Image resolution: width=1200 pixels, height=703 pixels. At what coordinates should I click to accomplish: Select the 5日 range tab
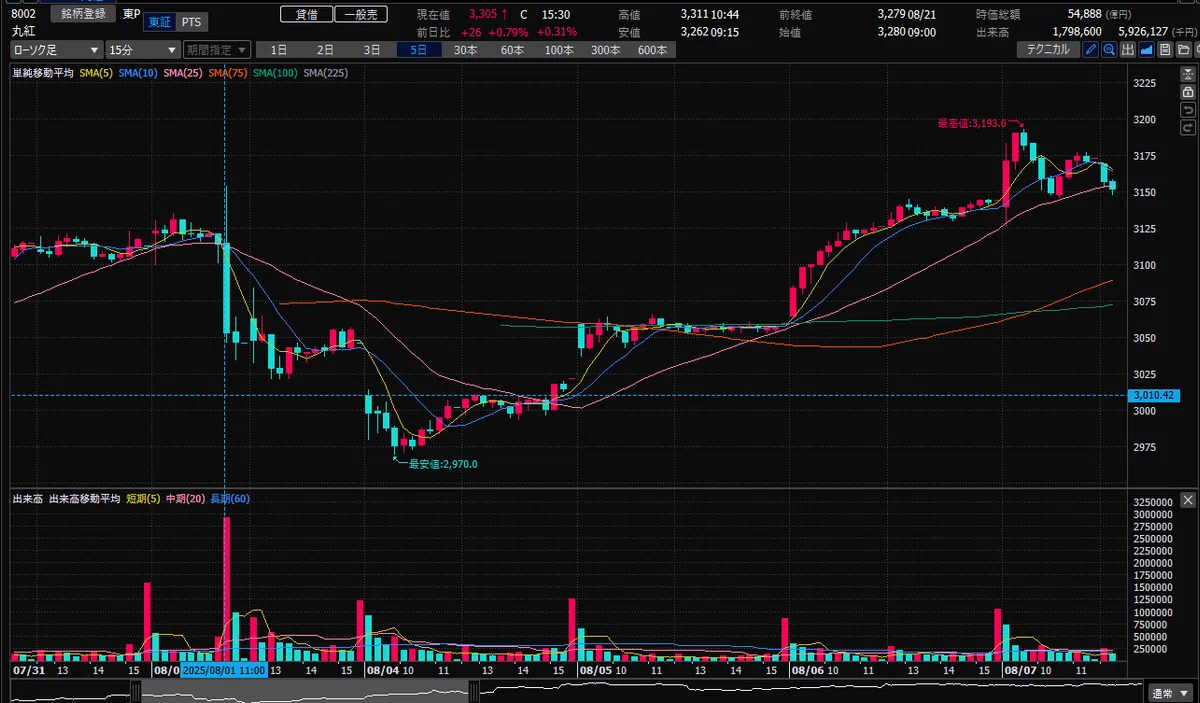419,50
